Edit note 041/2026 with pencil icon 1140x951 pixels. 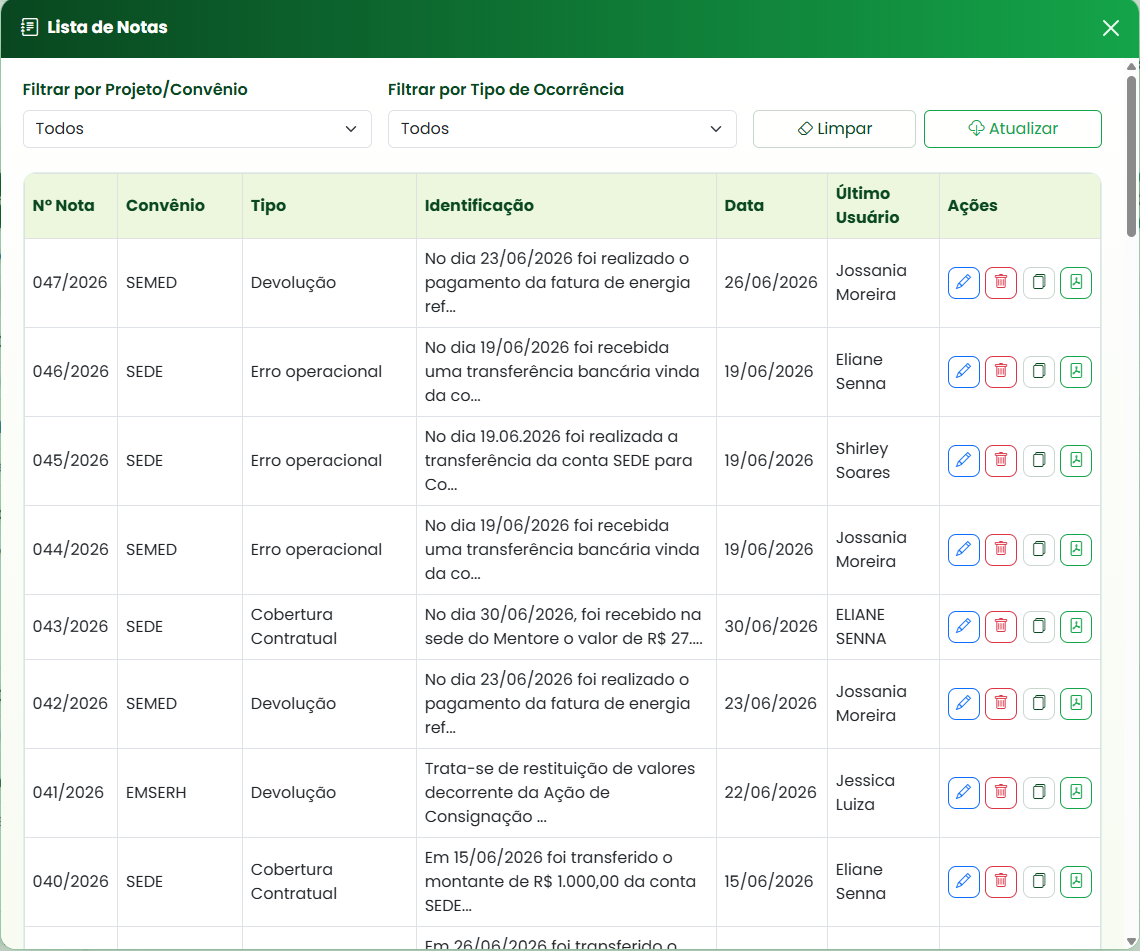click(x=963, y=792)
